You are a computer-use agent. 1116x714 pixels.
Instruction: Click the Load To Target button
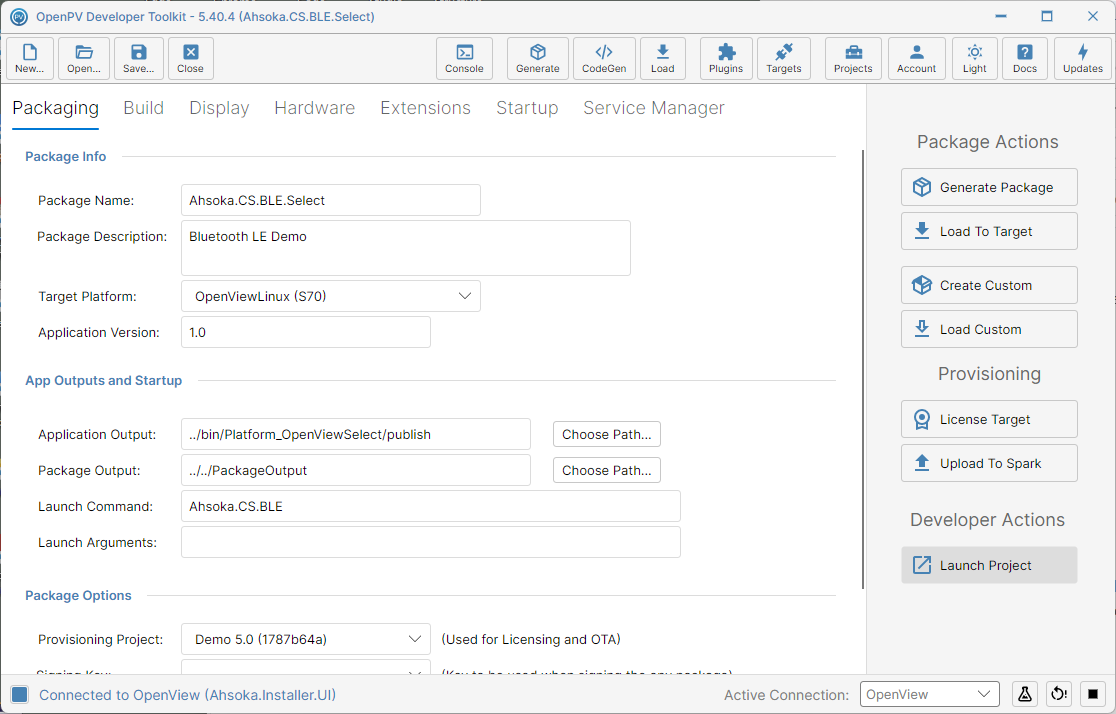pyautogui.click(x=989, y=231)
